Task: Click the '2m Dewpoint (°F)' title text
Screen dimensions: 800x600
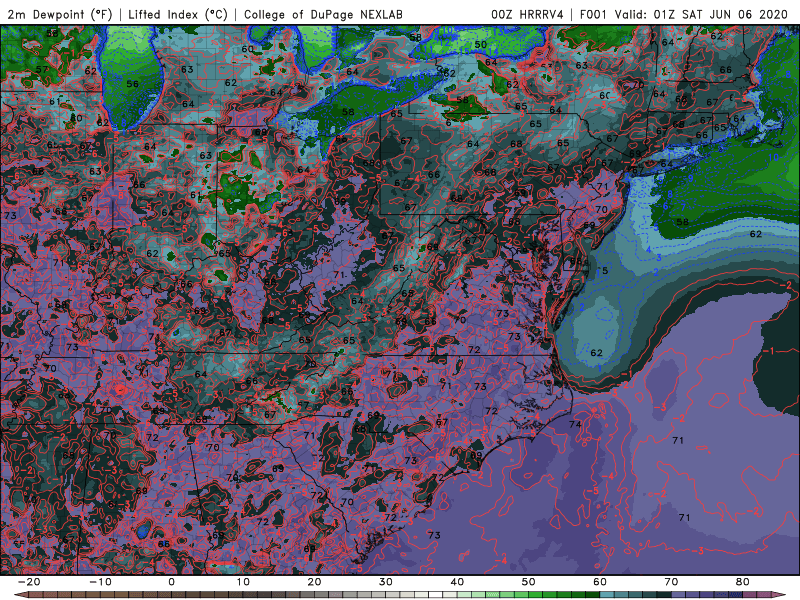Action: coord(59,14)
